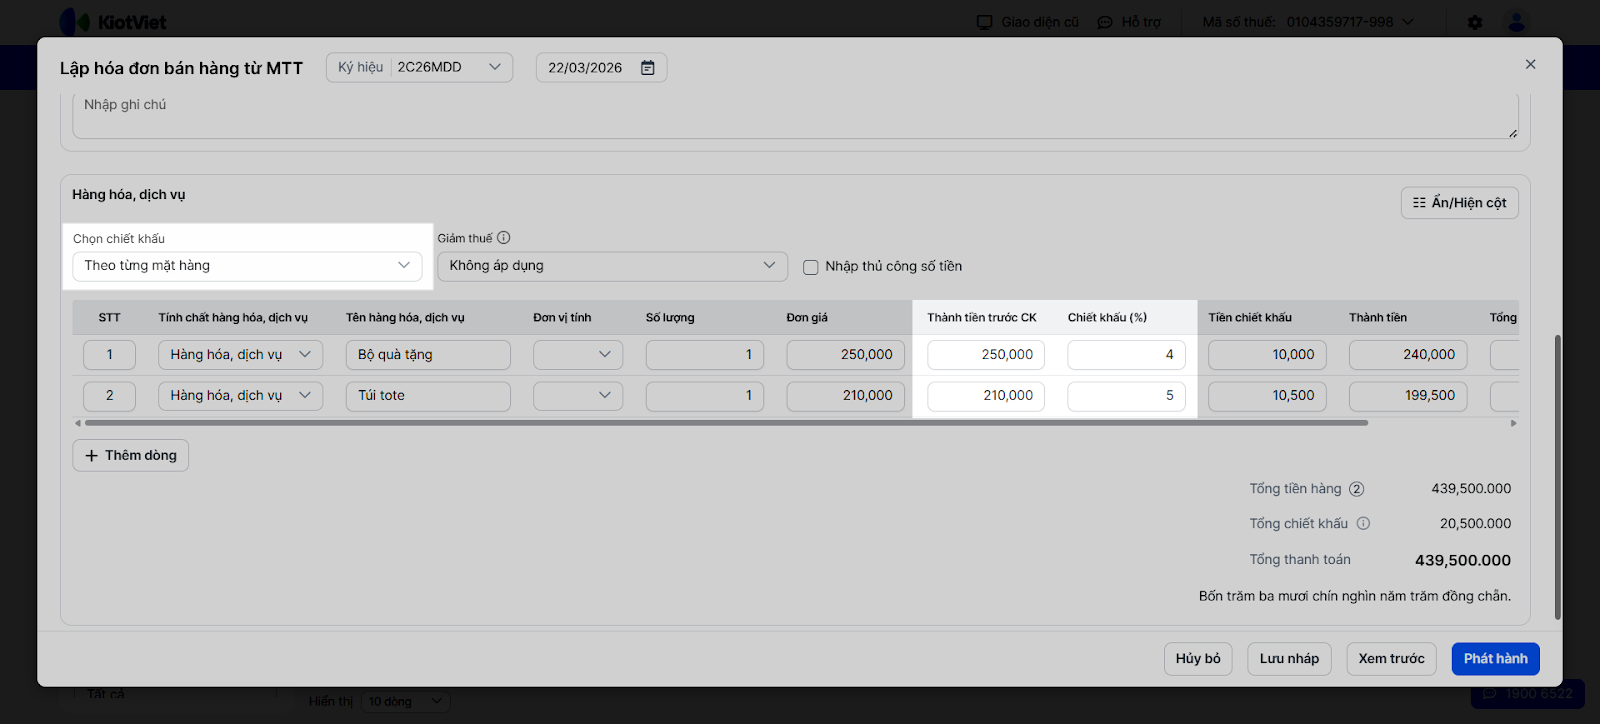Toggle Nhập thủ công số tiền checkbox
The height and width of the screenshot is (724, 1600).
tap(811, 267)
